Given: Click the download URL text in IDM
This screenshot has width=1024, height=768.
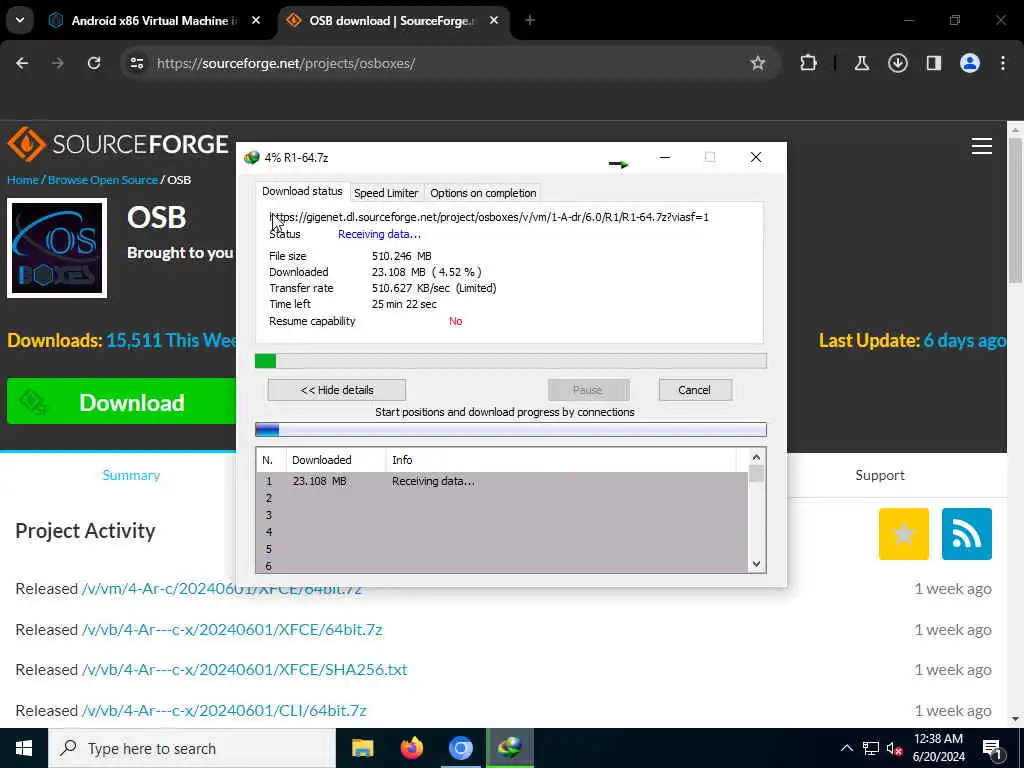Looking at the screenshot, I should click(x=489, y=217).
